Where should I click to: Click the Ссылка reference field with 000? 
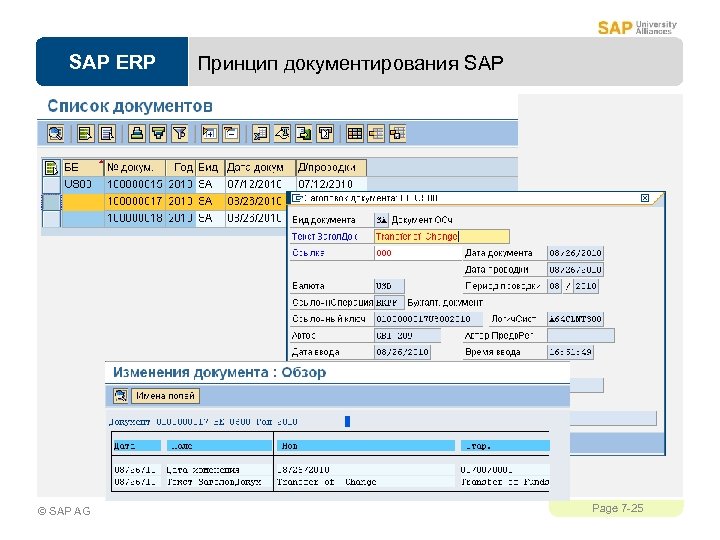click(418, 253)
